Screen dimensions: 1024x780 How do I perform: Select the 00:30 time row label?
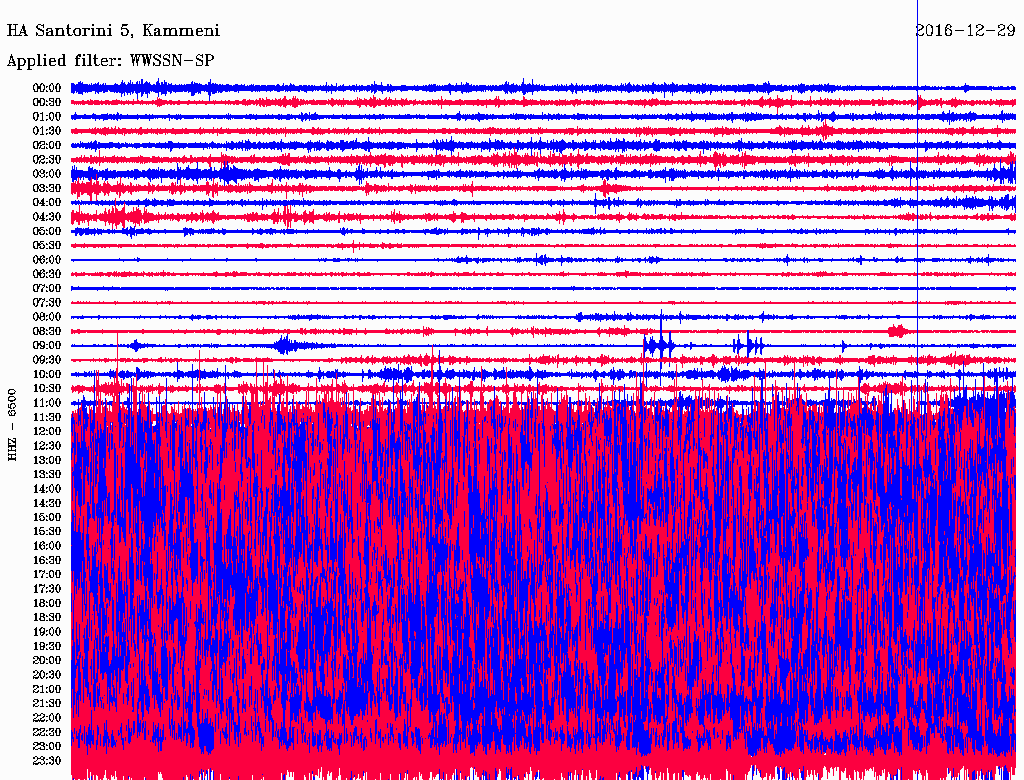pos(47,103)
